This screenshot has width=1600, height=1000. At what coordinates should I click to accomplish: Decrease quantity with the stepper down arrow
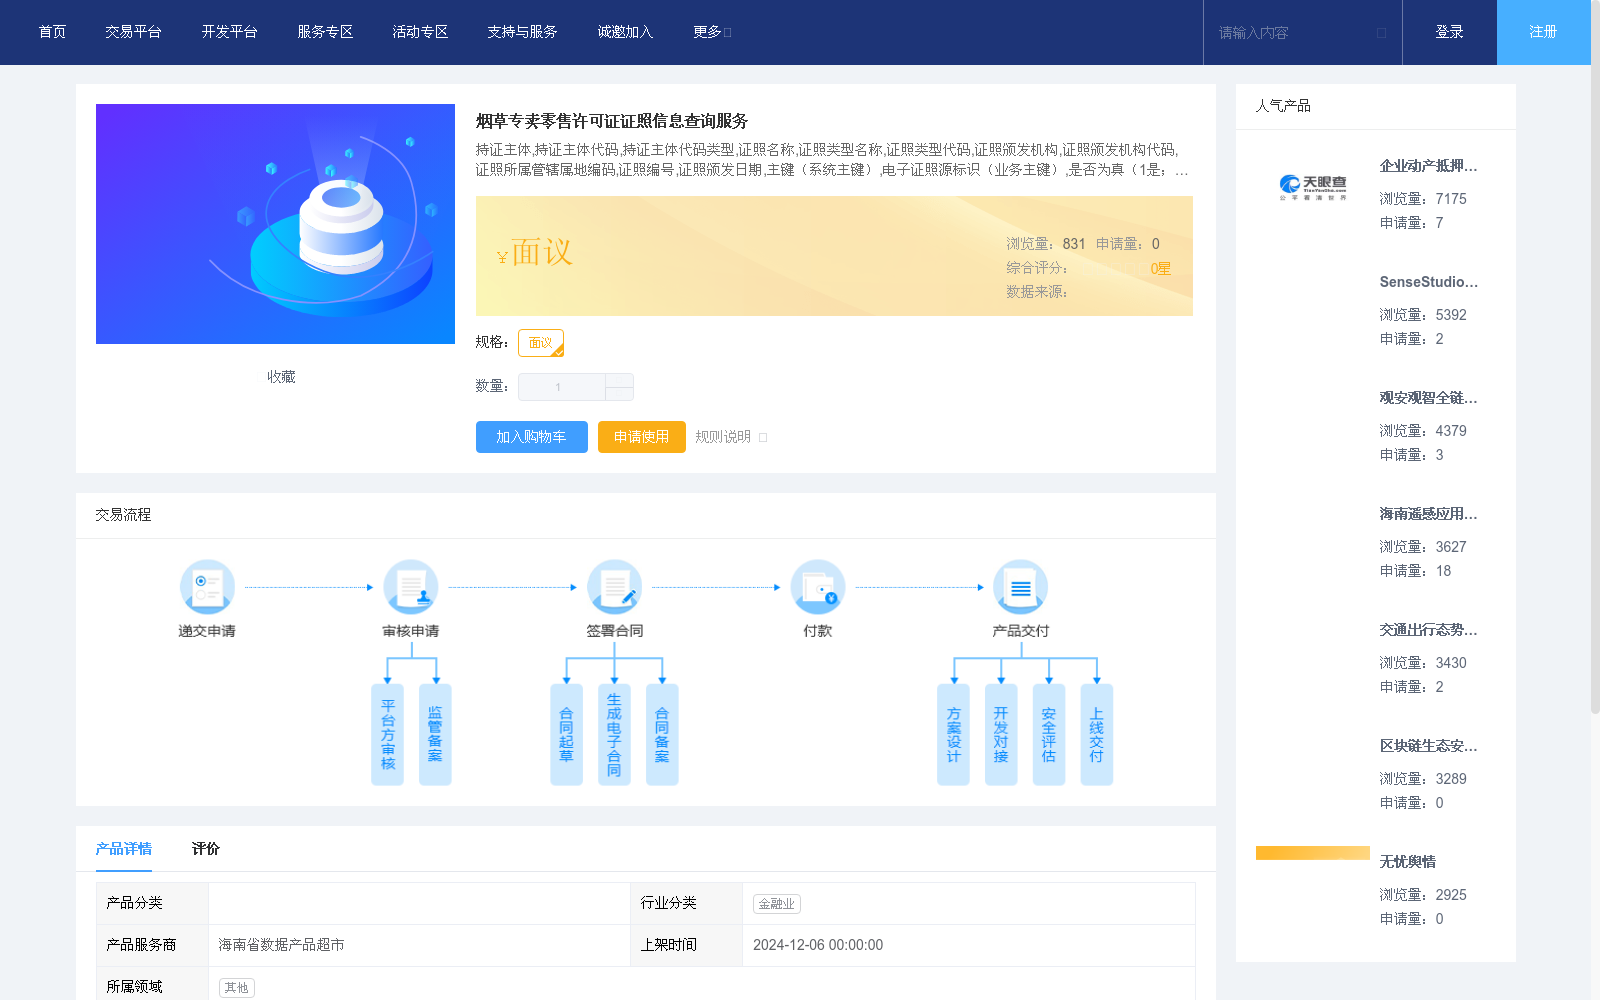[x=620, y=392]
